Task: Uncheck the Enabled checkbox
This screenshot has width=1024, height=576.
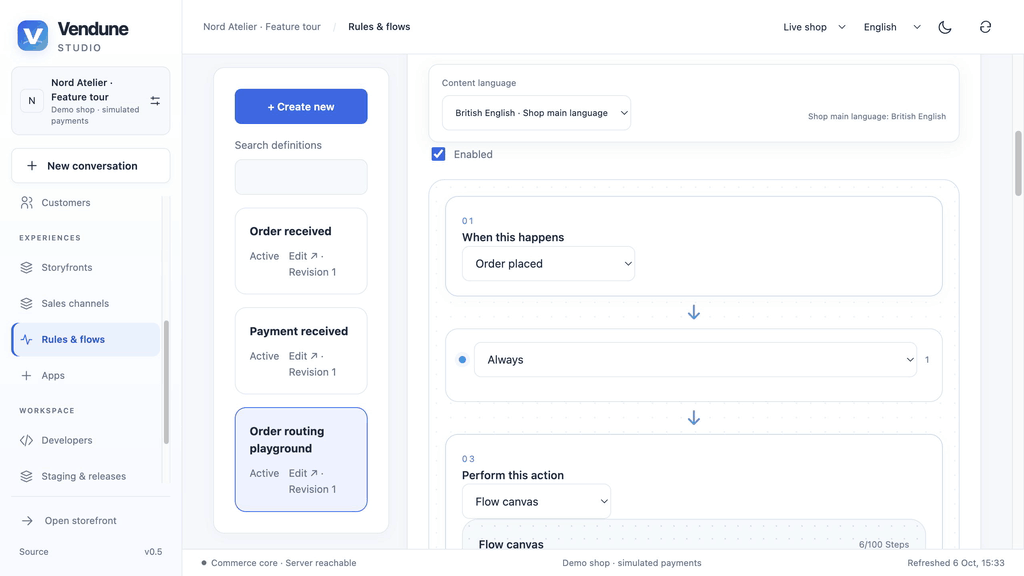Action: point(438,154)
